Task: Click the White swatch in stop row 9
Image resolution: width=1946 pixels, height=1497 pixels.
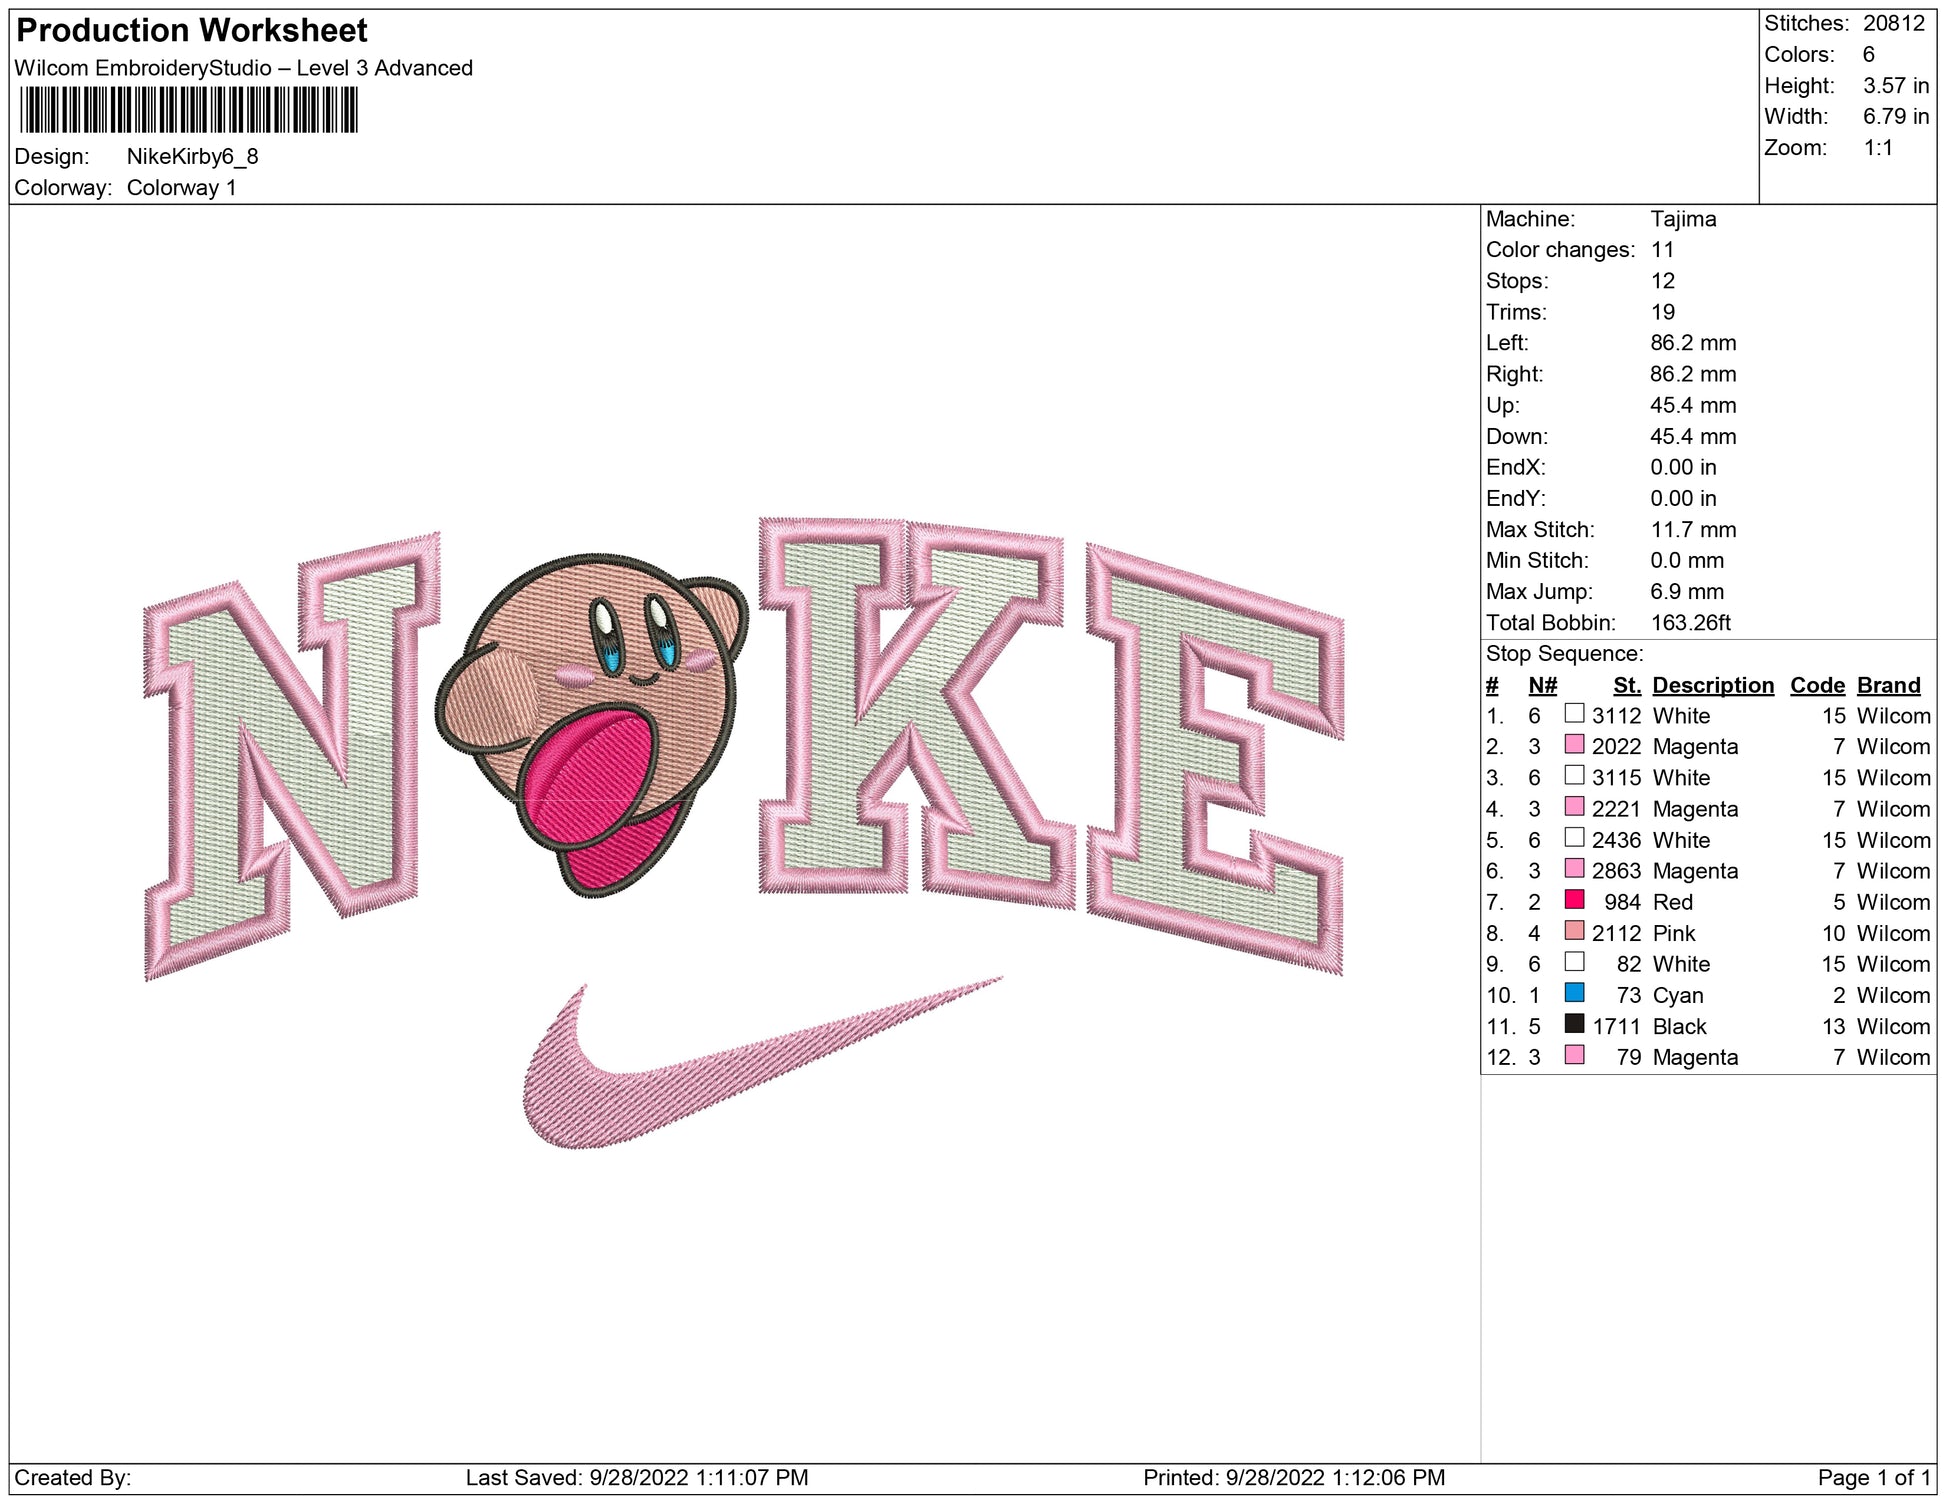Action: tap(1574, 962)
